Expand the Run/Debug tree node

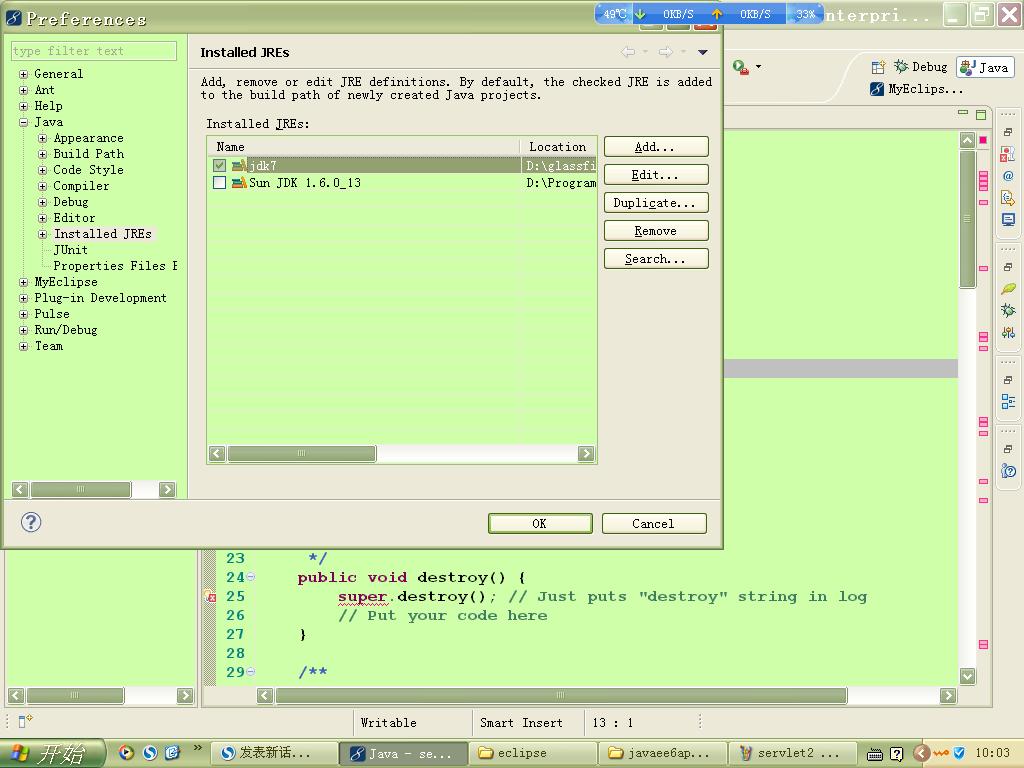click(x=24, y=330)
